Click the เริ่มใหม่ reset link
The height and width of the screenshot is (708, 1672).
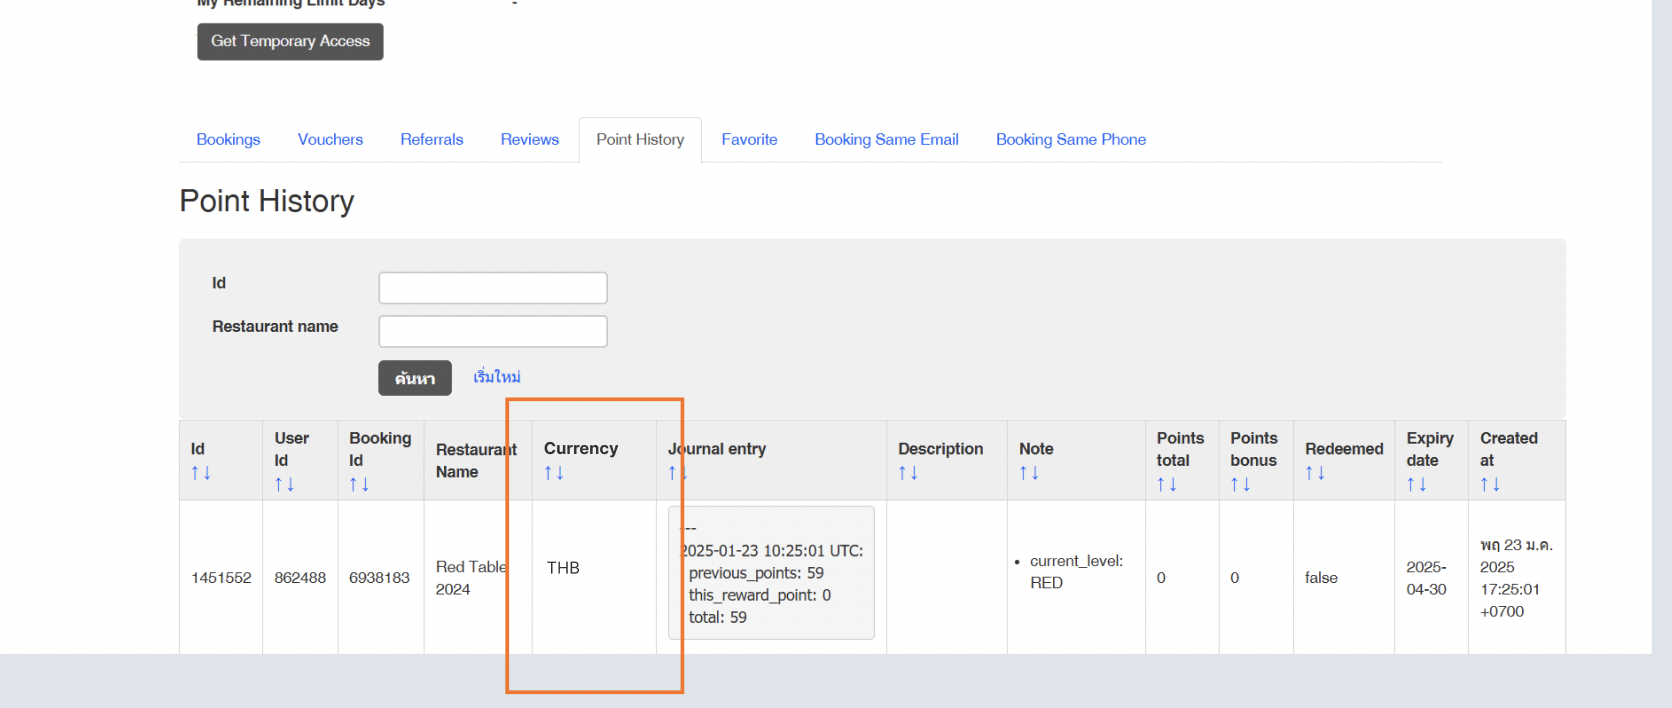pyautogui.click(x=497, y=377)
